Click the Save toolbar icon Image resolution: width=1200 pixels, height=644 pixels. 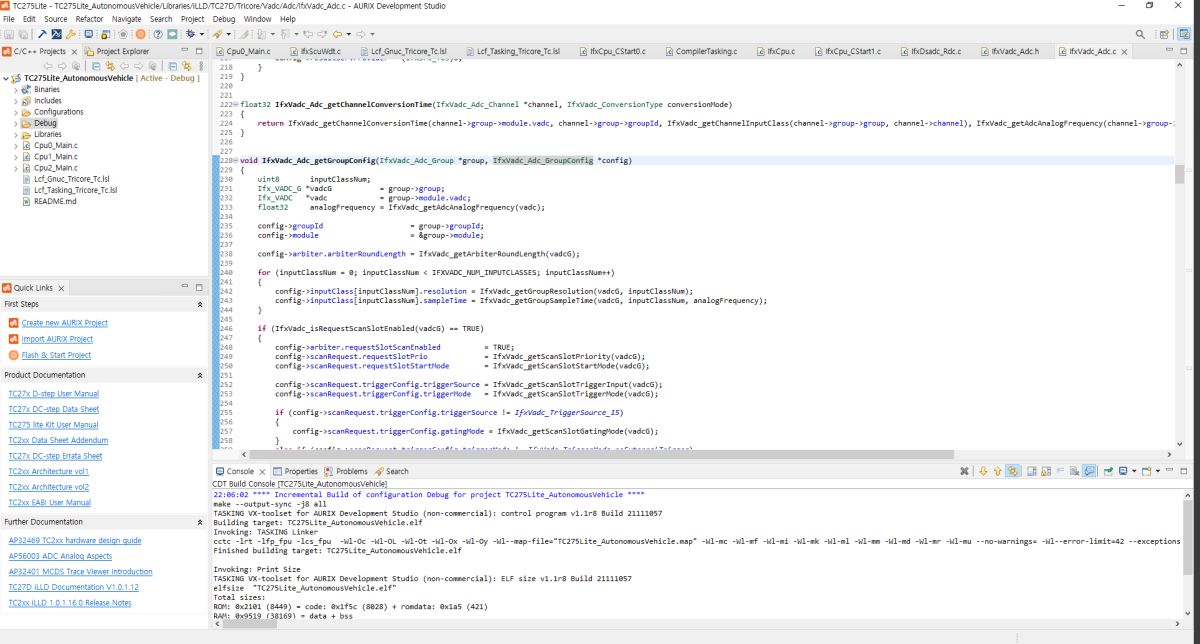click(9, 34)
